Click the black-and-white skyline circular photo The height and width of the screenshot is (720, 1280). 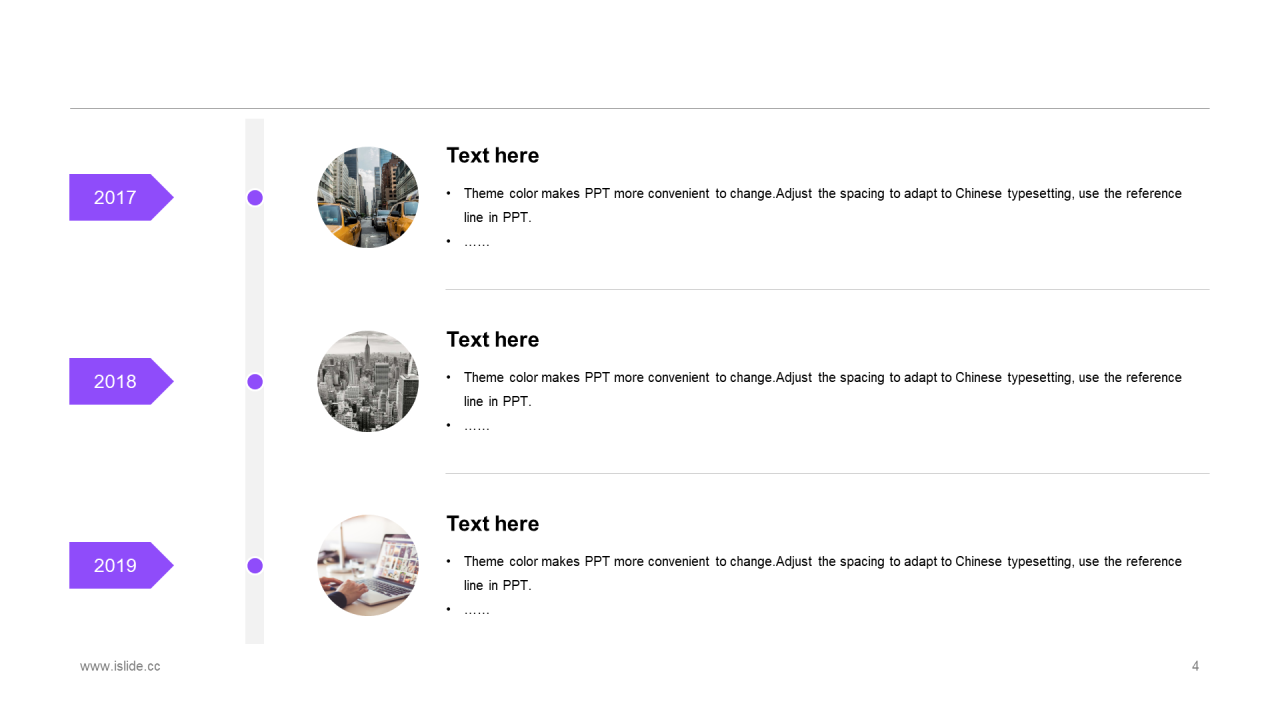click(x=368, y=381)
